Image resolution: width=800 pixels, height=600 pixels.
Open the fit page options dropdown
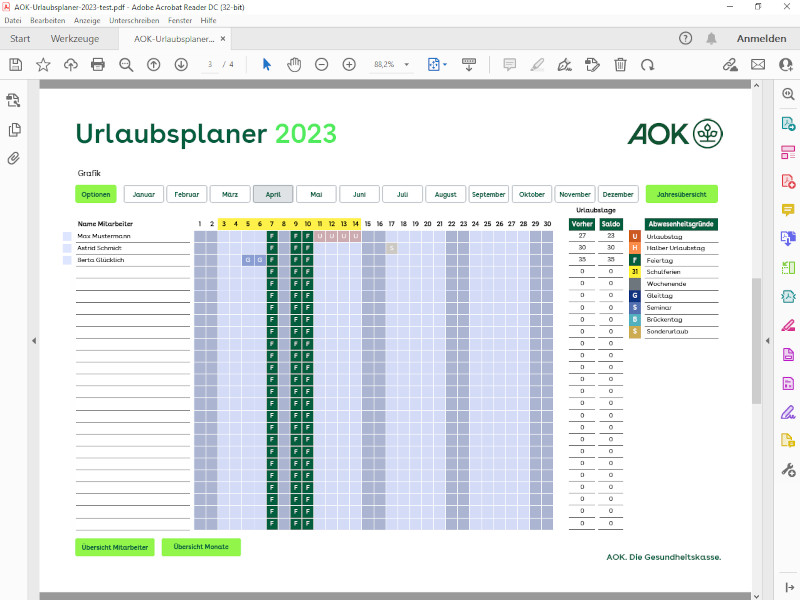click(445, 65)
